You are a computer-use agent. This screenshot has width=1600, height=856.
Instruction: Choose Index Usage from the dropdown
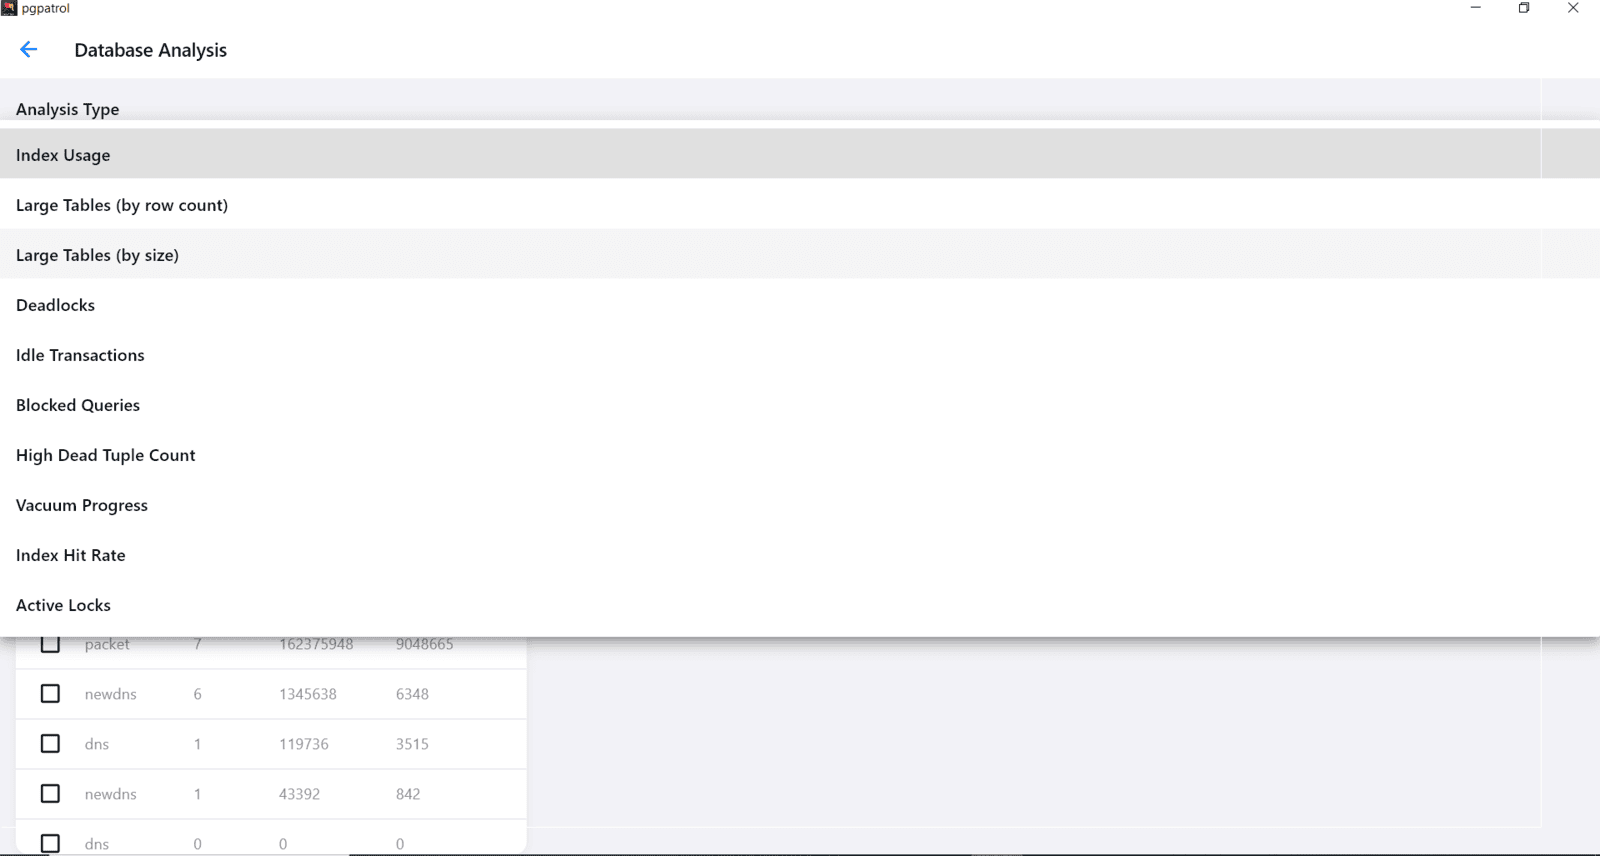(x=63, y=155)
